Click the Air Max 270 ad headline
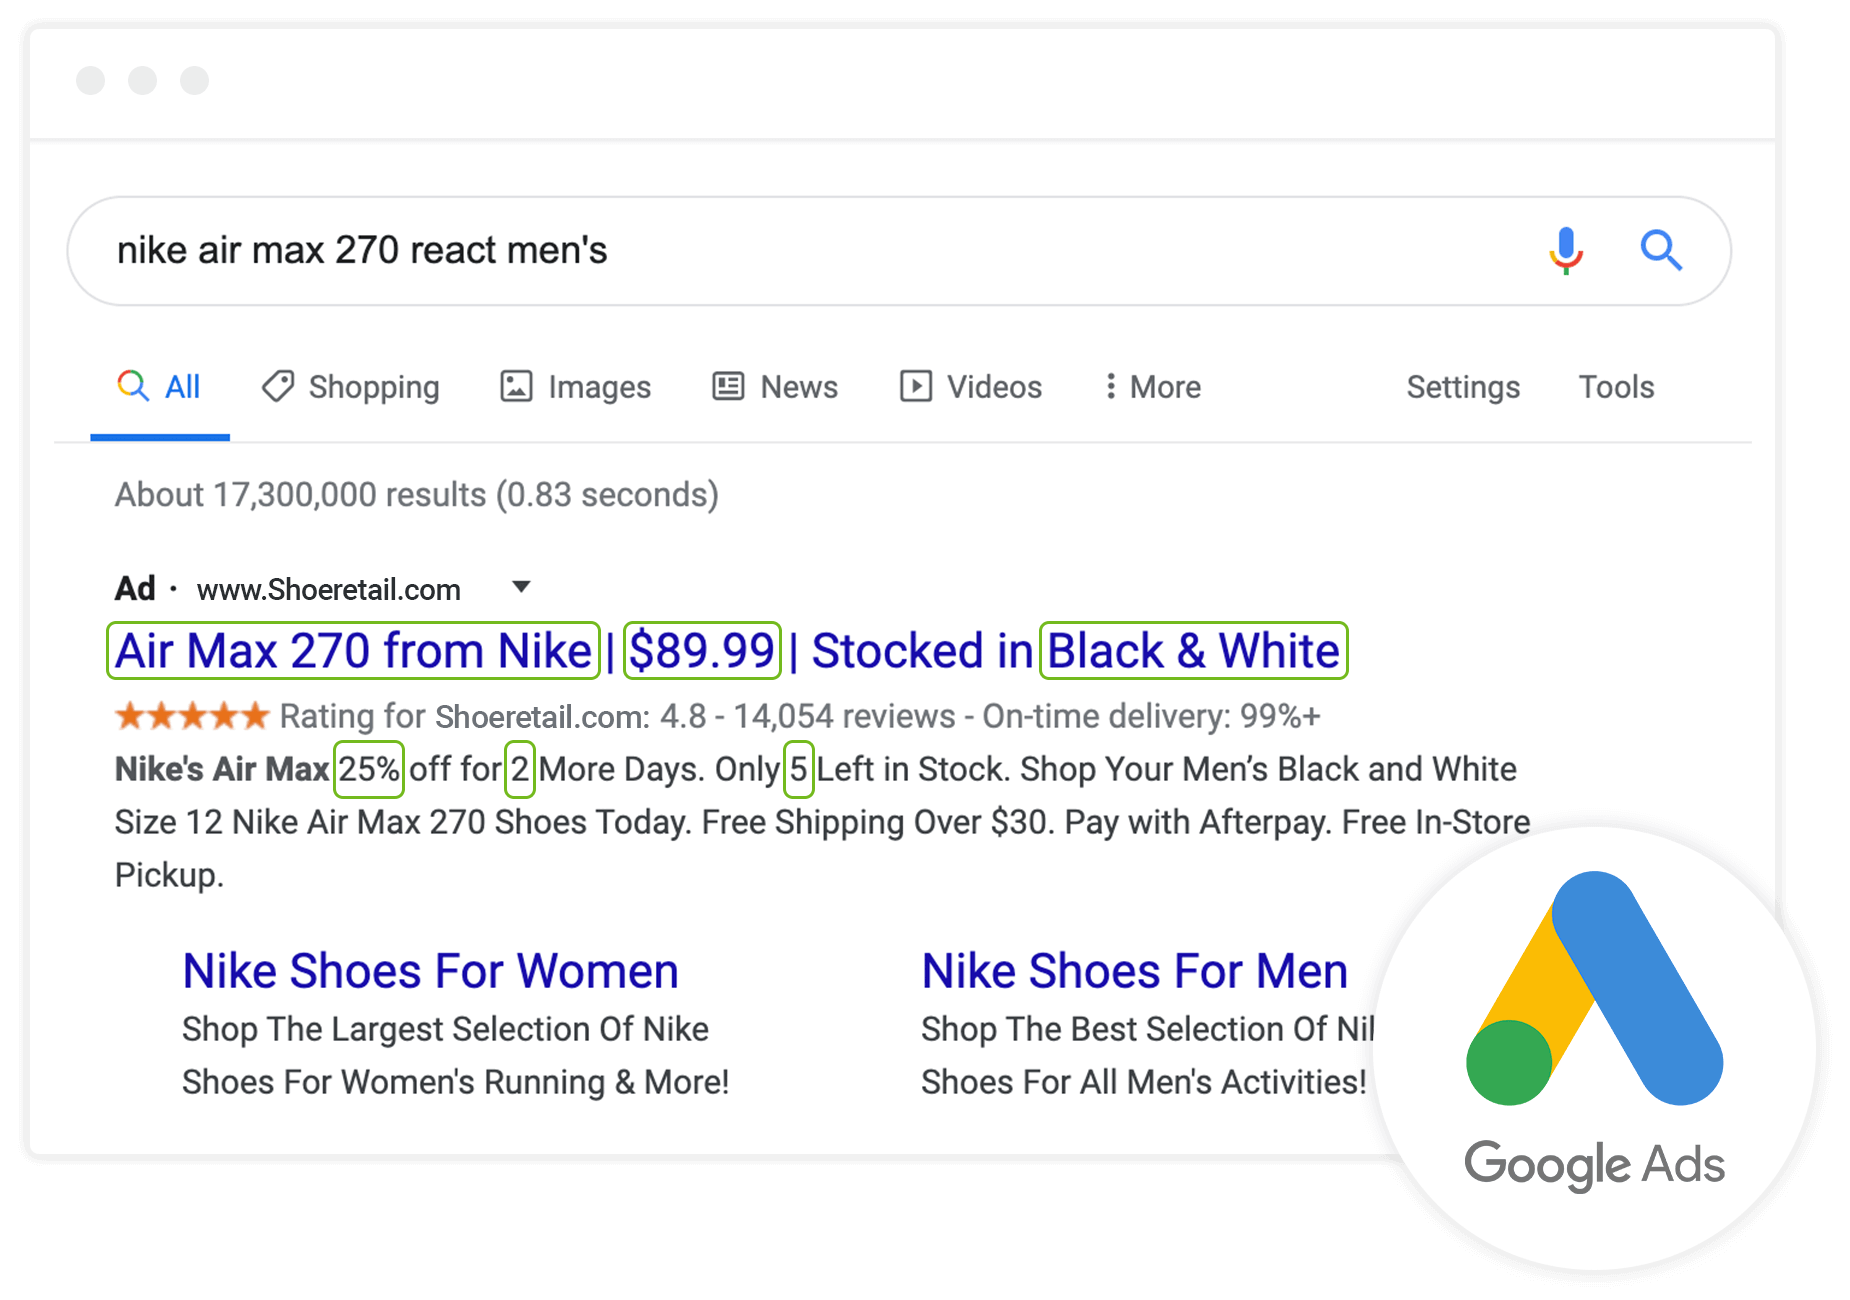The image size is (1850, 1300). (352, 651)
